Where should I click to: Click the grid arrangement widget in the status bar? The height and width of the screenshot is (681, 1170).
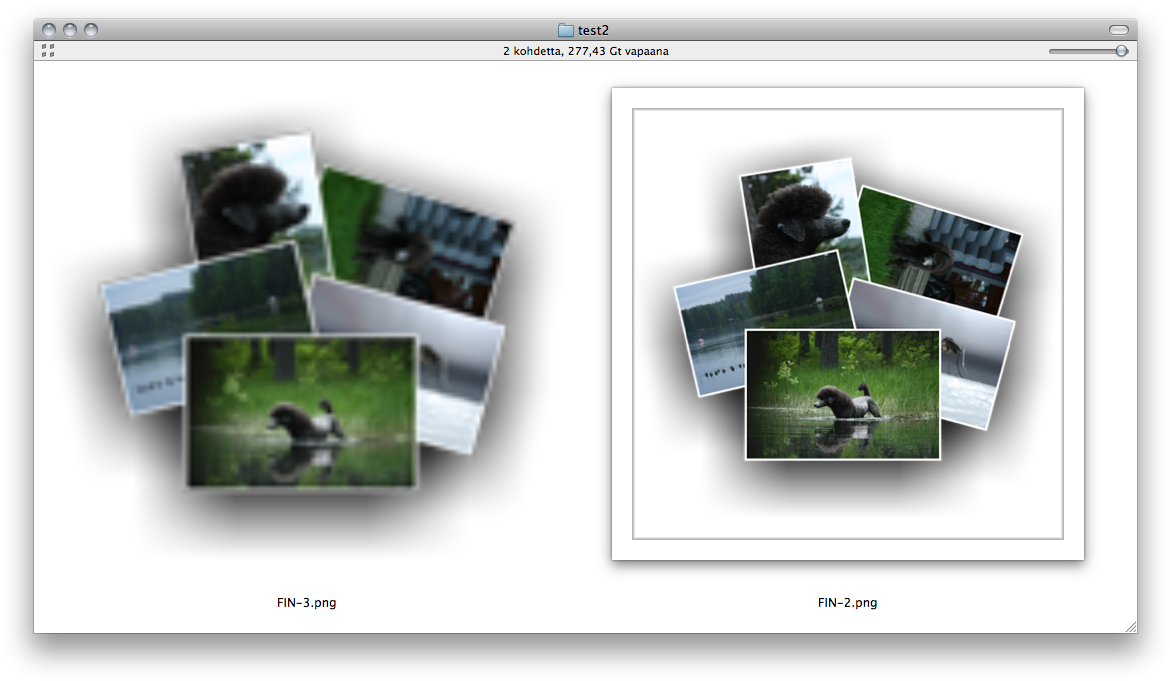tap(46, 50)
